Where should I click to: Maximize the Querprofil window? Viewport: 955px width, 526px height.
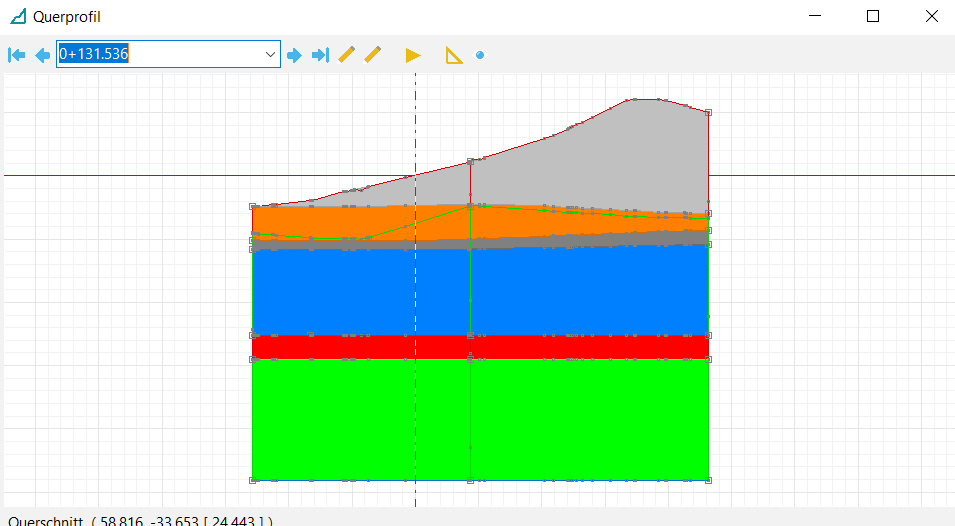[x=873, y=17]
